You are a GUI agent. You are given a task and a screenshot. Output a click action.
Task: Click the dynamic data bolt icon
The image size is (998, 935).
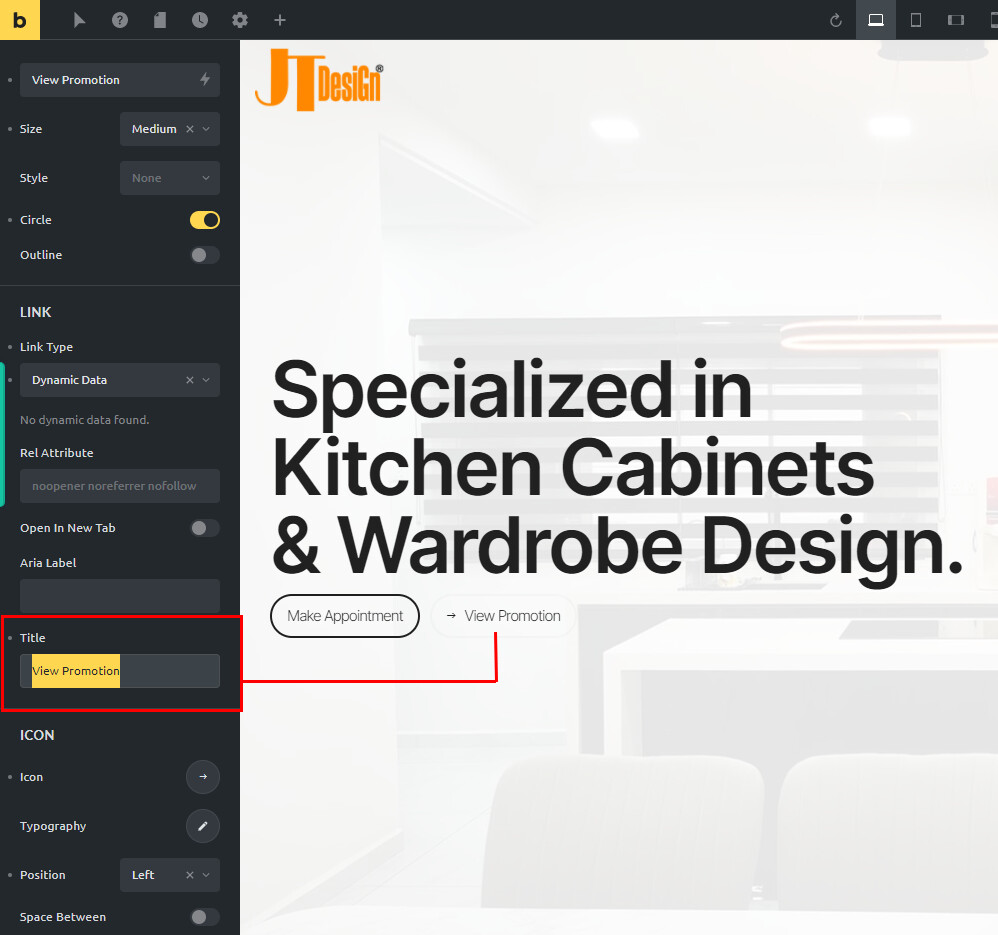pos(205,80)
